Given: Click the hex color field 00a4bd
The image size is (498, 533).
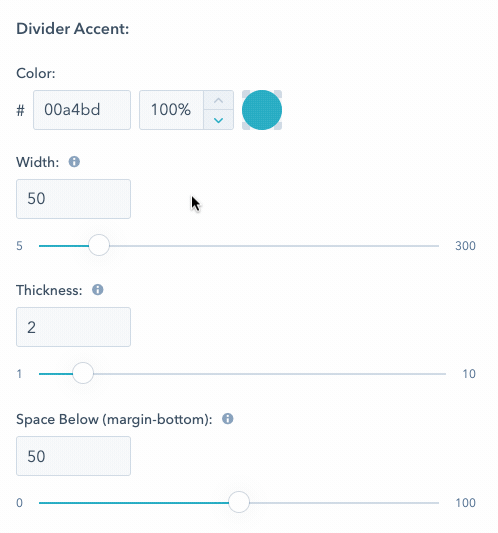Looking at the screenshot, I should (x=82, y=110).
